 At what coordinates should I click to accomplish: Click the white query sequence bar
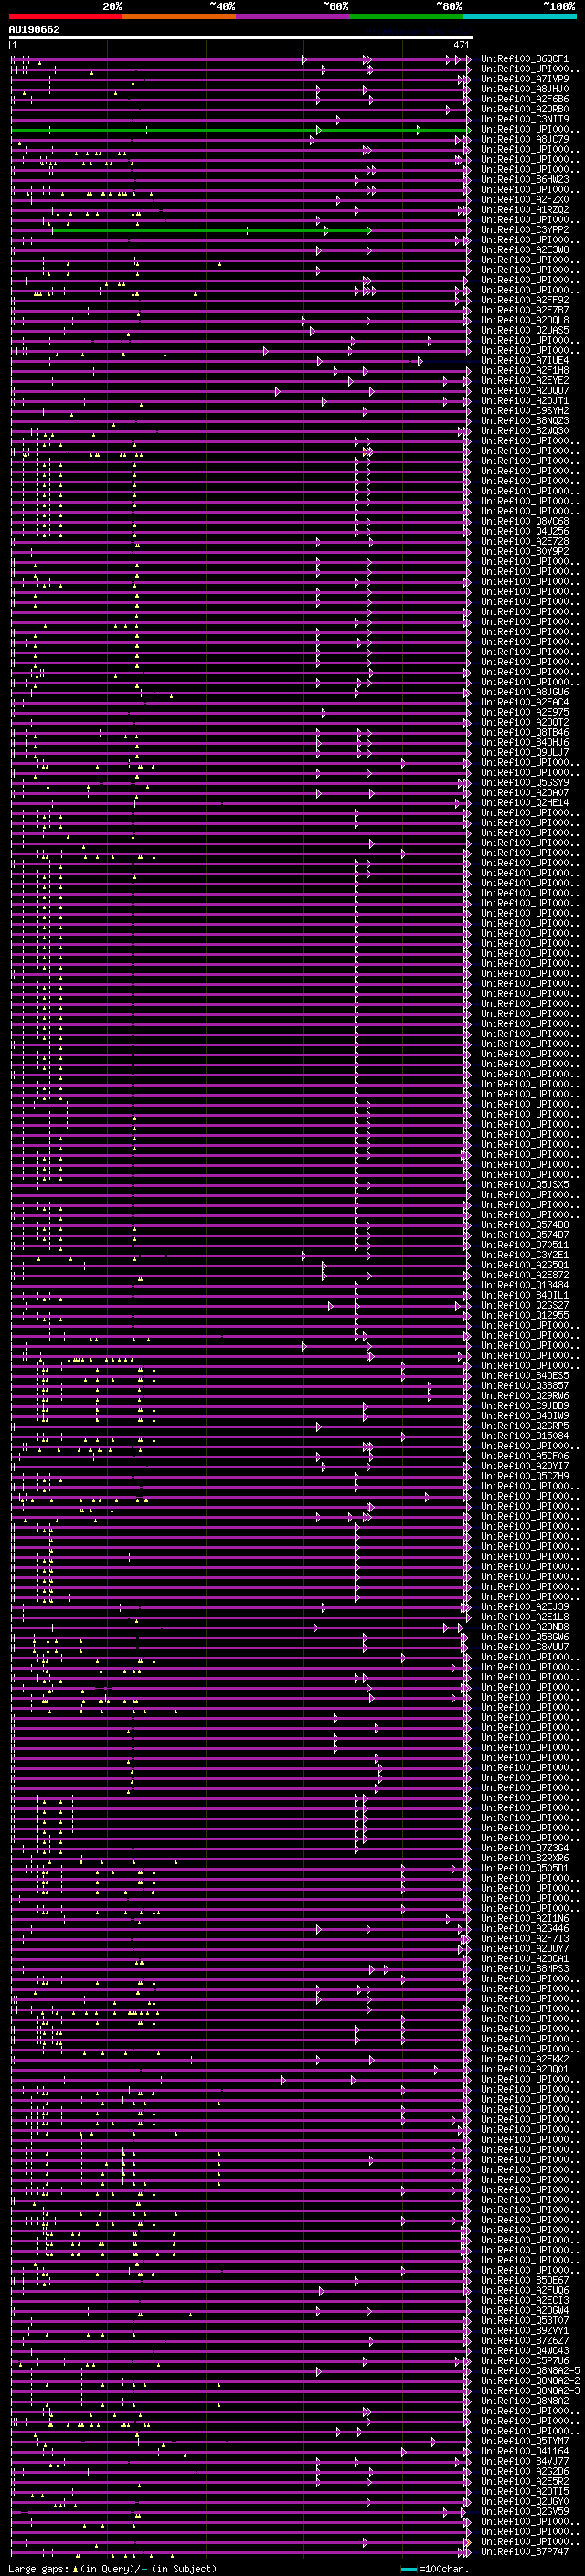coord(241,38)
